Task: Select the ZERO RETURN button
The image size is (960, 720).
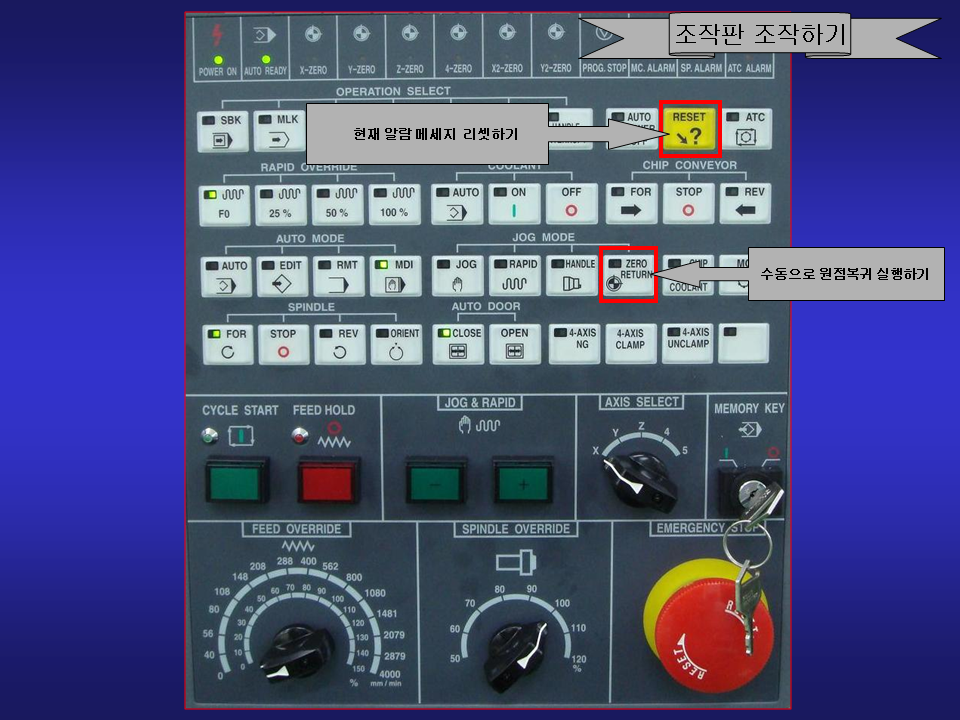Action: (629, 275)
